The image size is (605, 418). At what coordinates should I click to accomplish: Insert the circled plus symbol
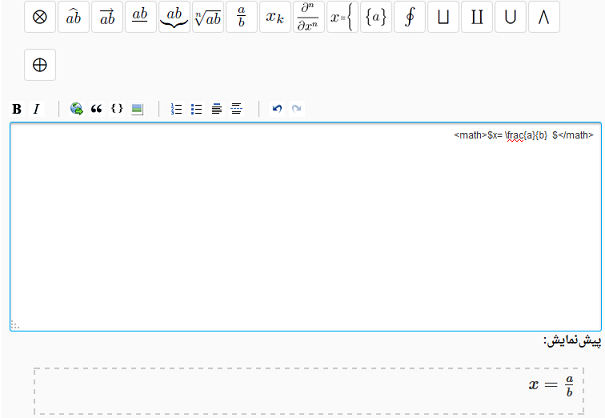(x=40, y=65)
